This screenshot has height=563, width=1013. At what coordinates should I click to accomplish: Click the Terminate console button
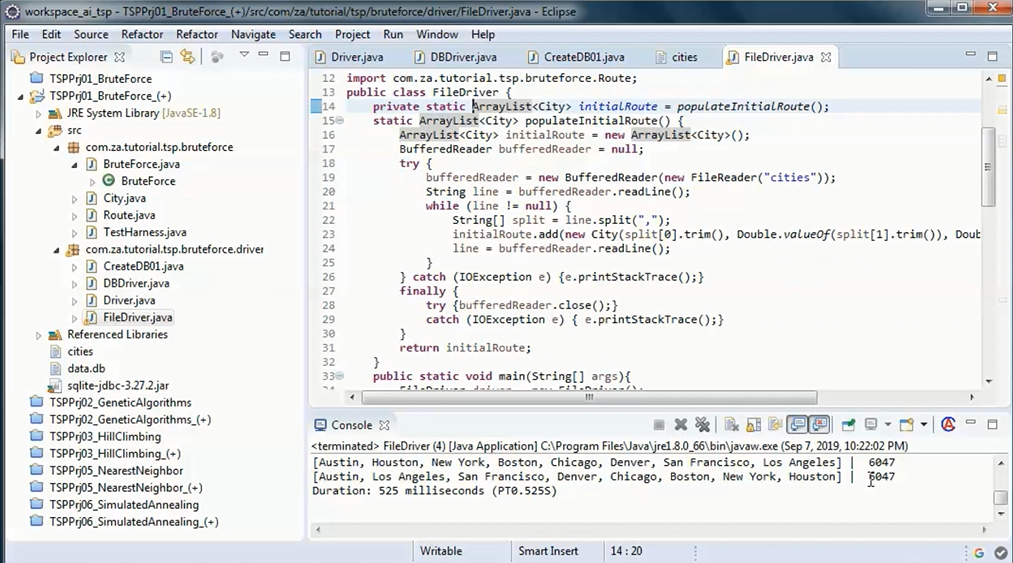[x=659, y=425]
